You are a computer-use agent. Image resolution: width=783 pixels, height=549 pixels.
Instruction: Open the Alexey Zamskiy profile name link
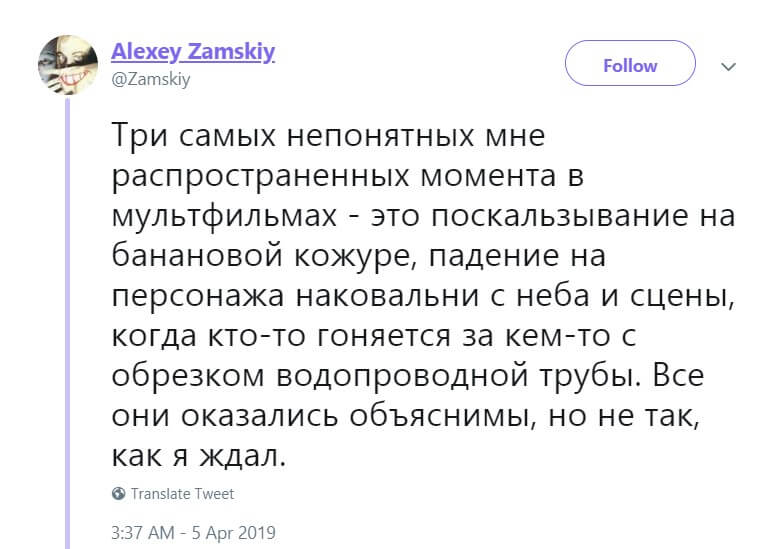coord(192,53)
